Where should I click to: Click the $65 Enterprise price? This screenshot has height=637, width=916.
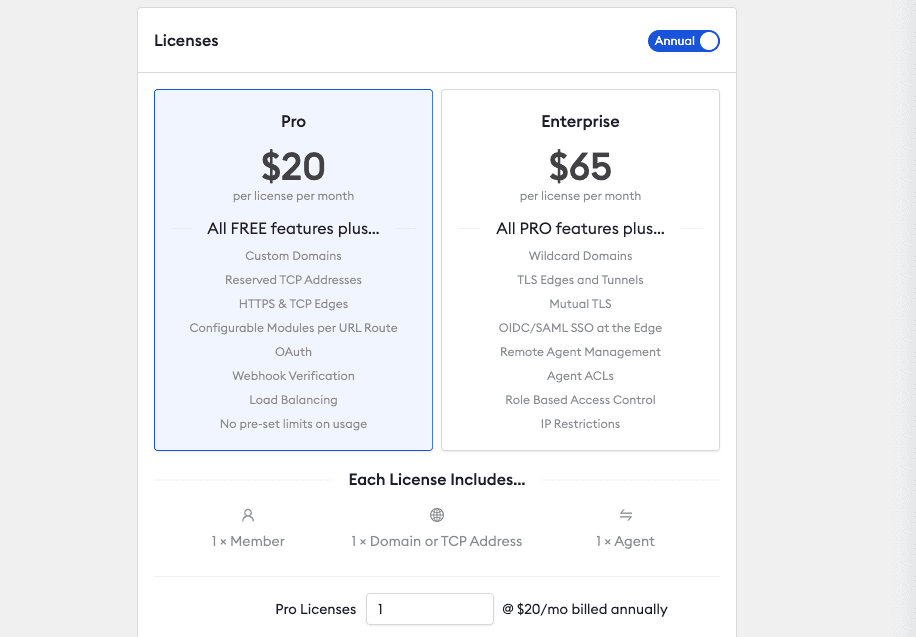580,167
